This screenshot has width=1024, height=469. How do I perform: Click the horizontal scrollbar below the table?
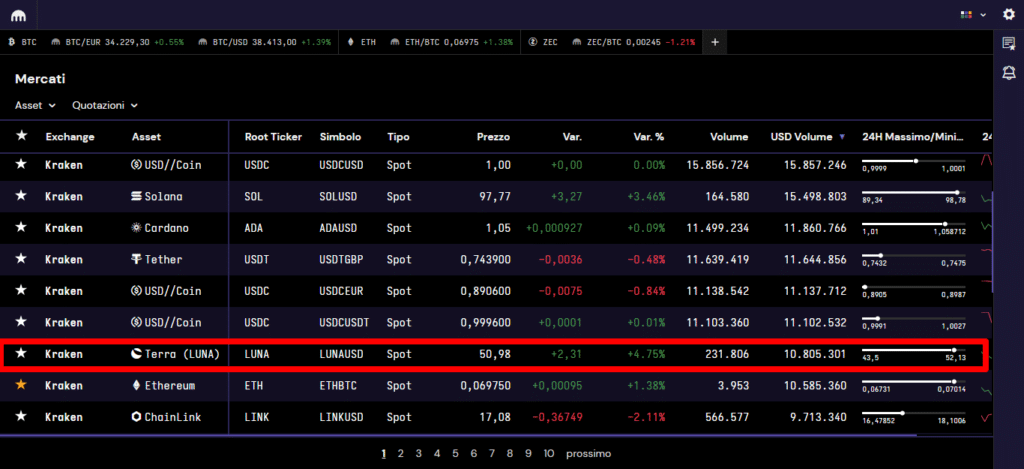tap(457, 434)
